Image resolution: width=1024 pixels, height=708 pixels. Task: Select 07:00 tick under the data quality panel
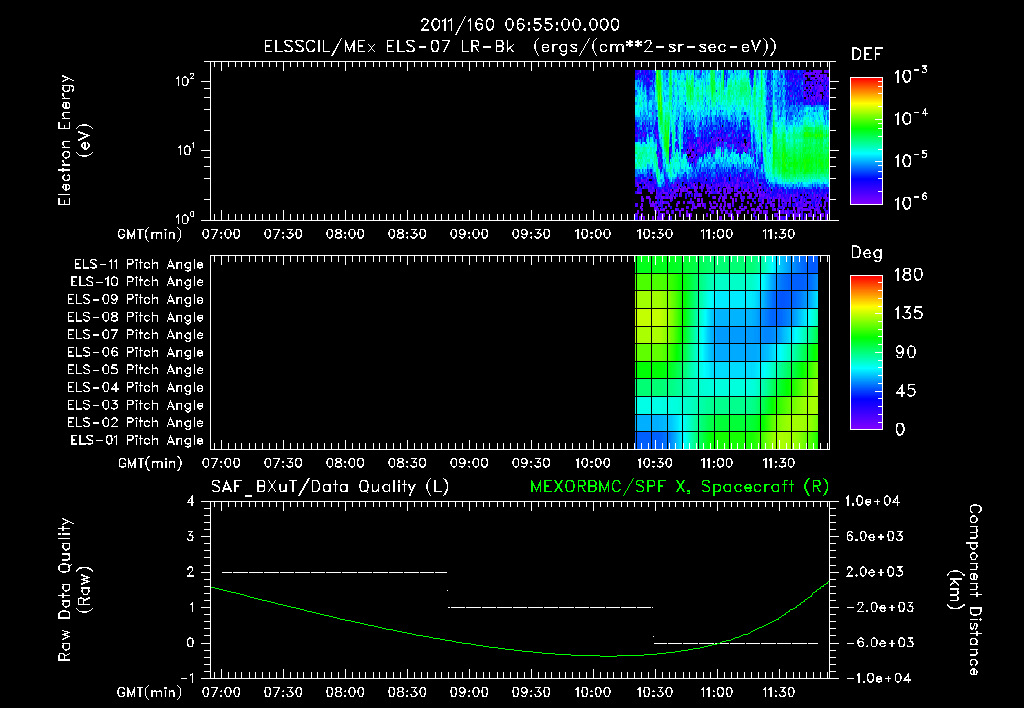221,692
